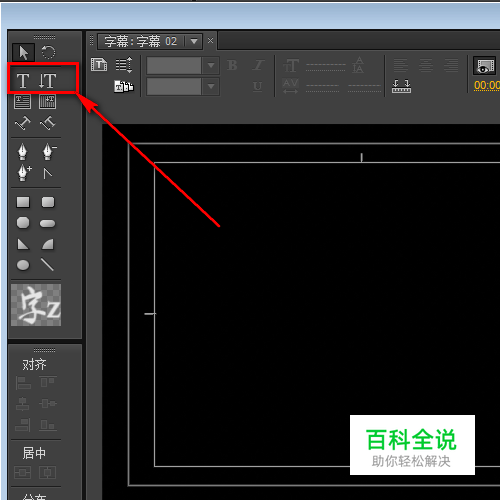
Task: Select the Rotation tool
Action: click(48, 52)
